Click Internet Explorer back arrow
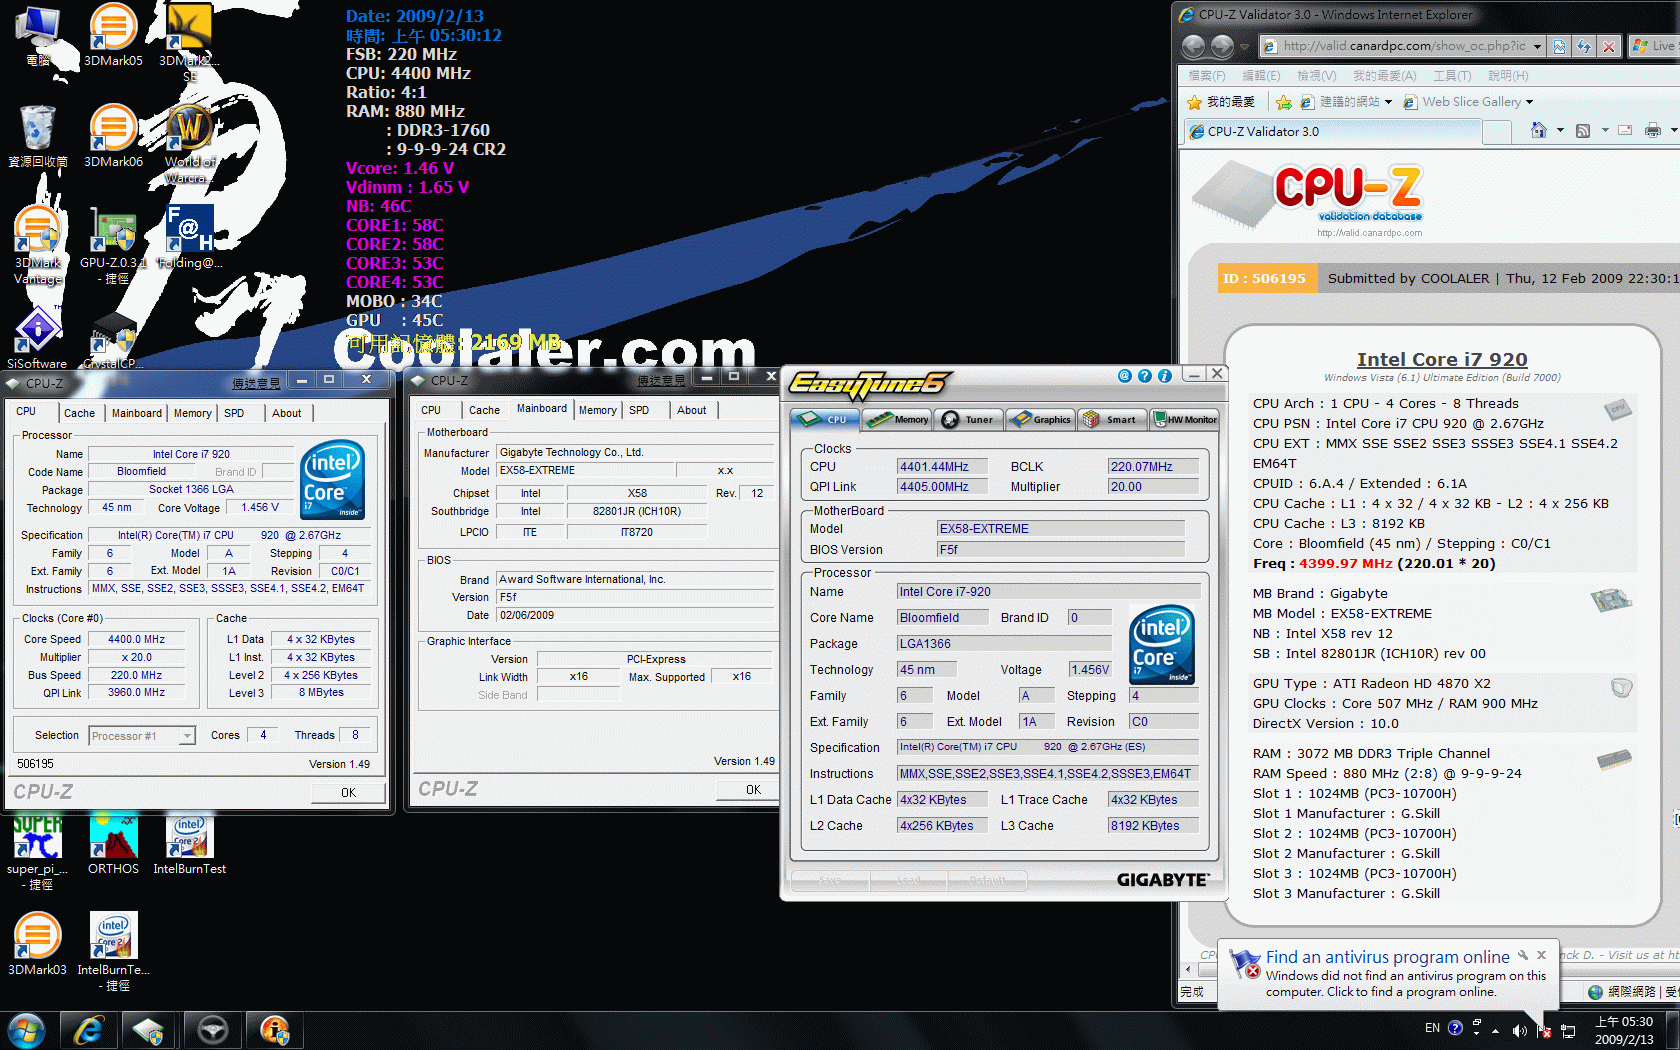Screen dimensions: 1680x1050 1193,46
